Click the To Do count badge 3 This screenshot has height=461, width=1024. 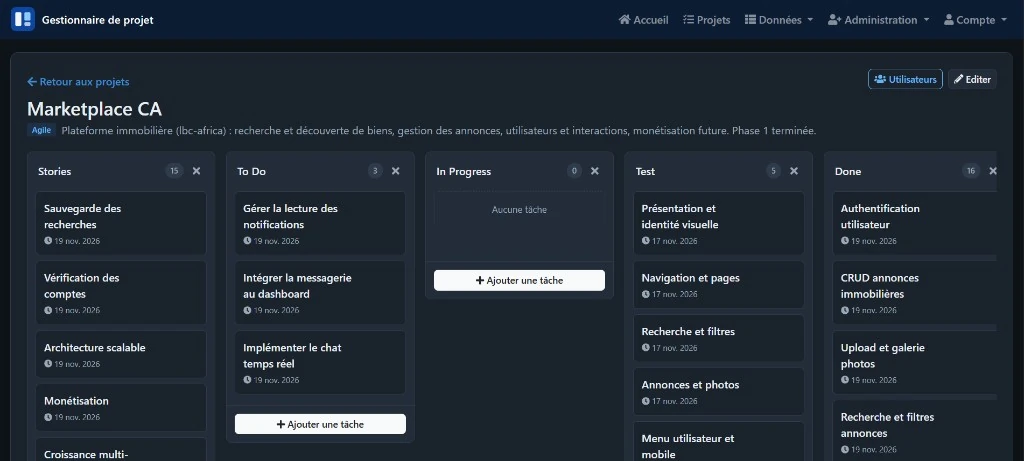coord(375,171)
